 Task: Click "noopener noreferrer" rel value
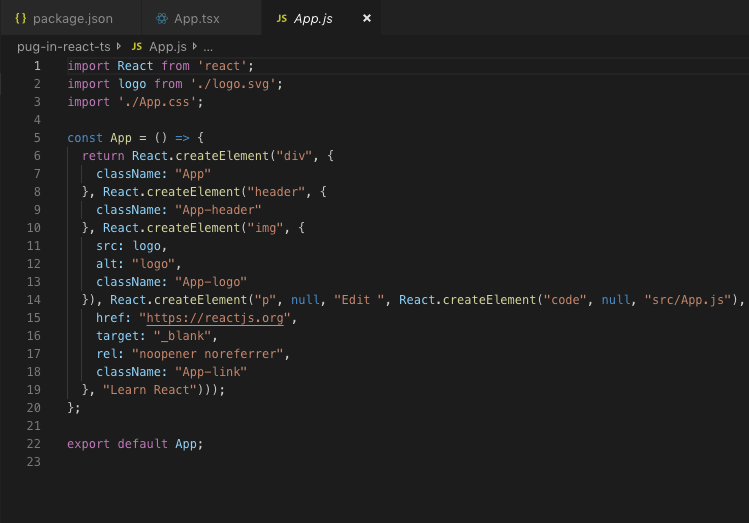[x=207, y=354]
